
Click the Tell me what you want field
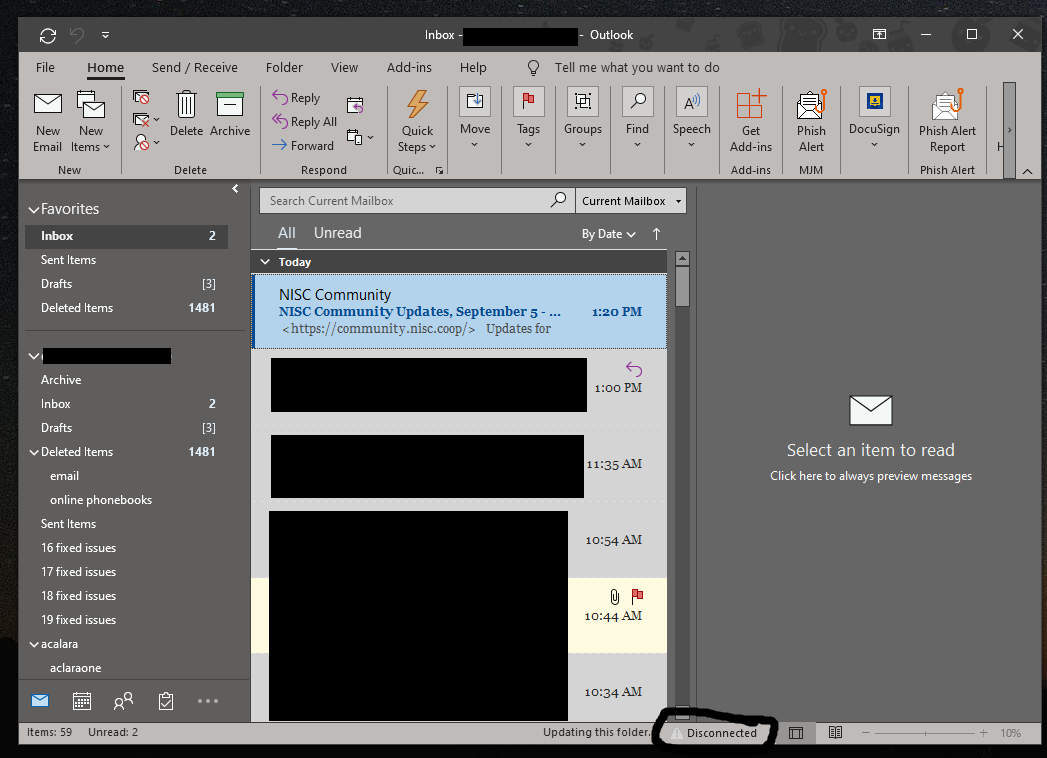pos(636,67)
